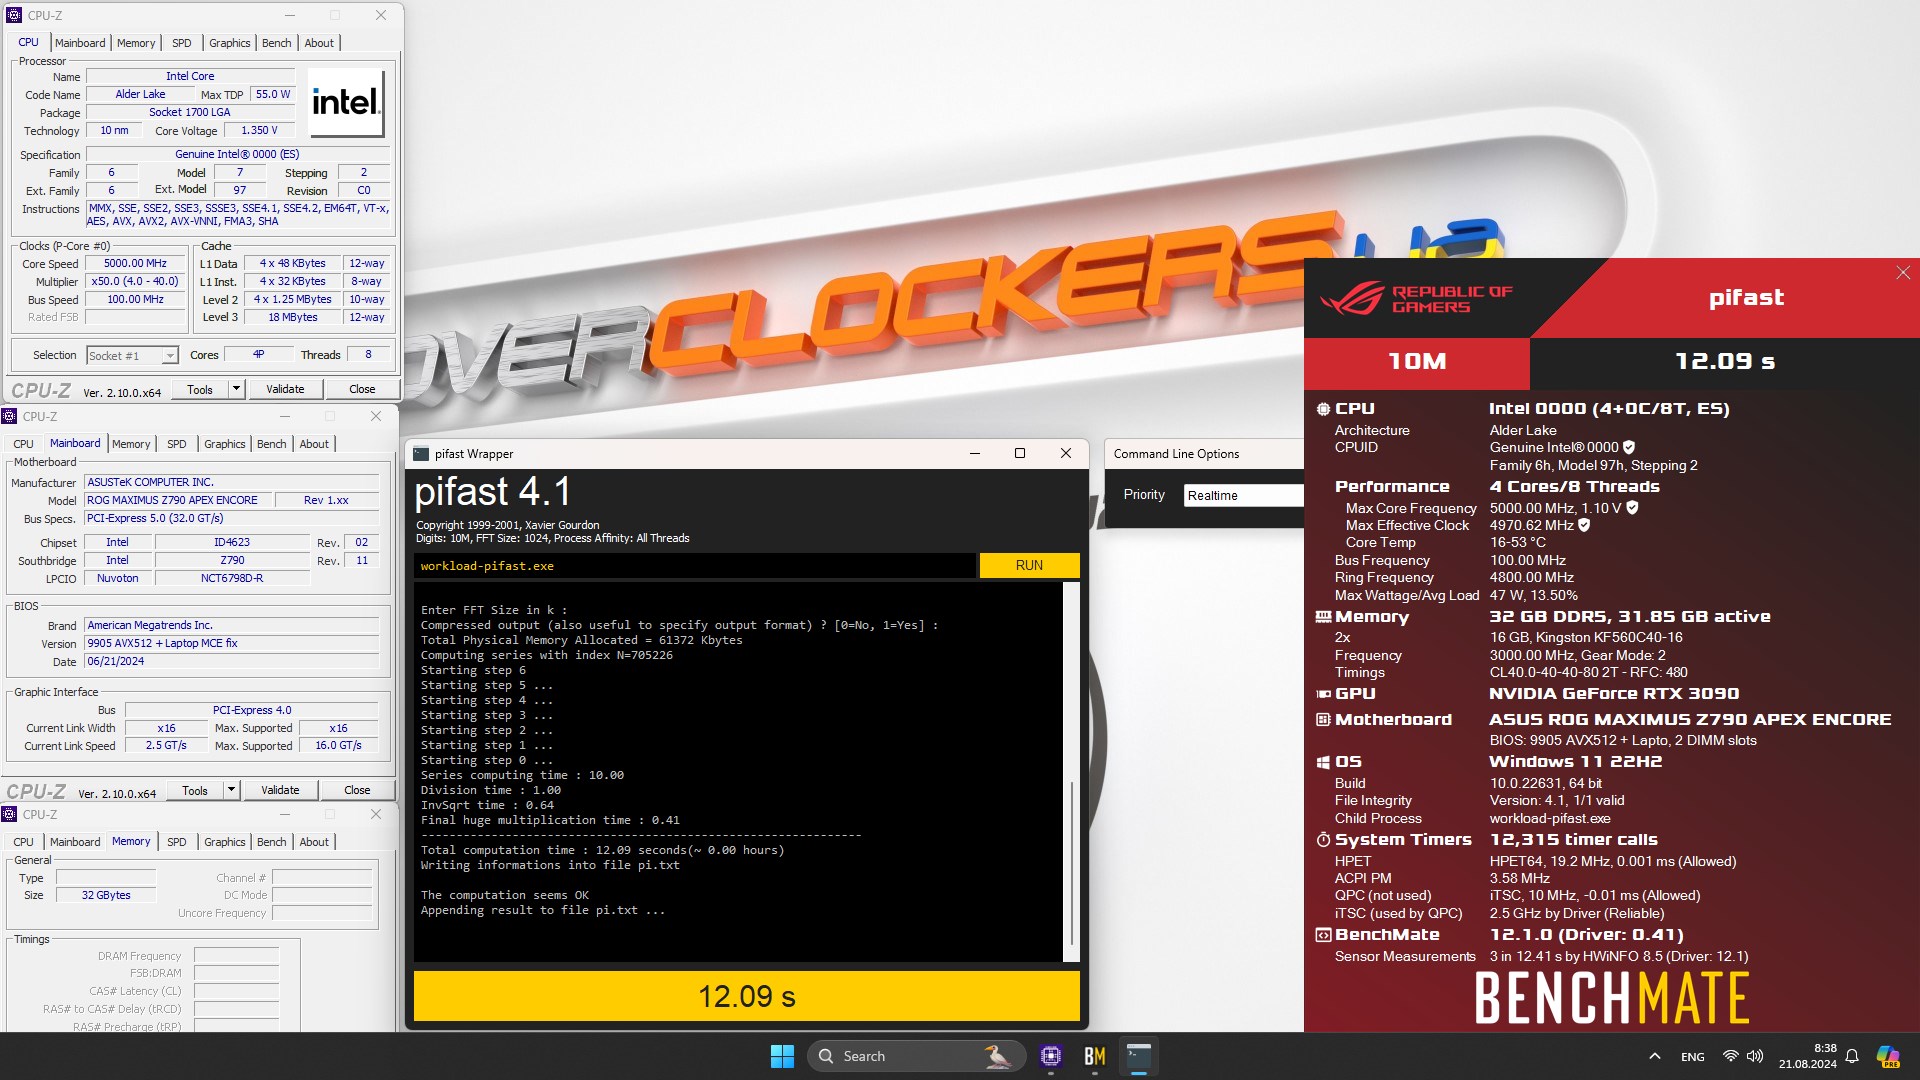1920x1080 pixels.
Task: Switch to Graphics tab in bottom CPU-Z
Action: 225,842
